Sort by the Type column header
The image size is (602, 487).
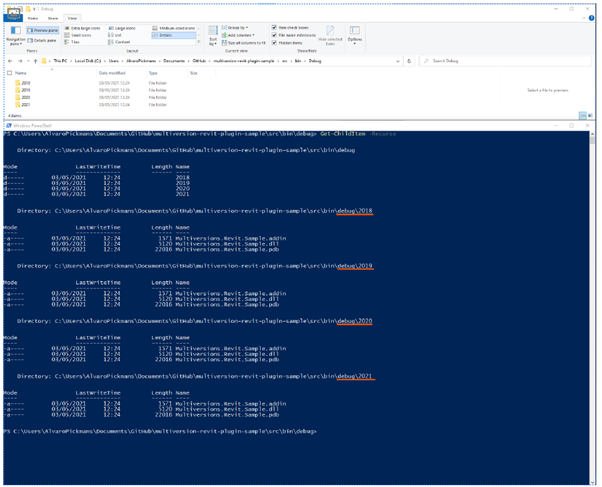[x=153, y=73]
